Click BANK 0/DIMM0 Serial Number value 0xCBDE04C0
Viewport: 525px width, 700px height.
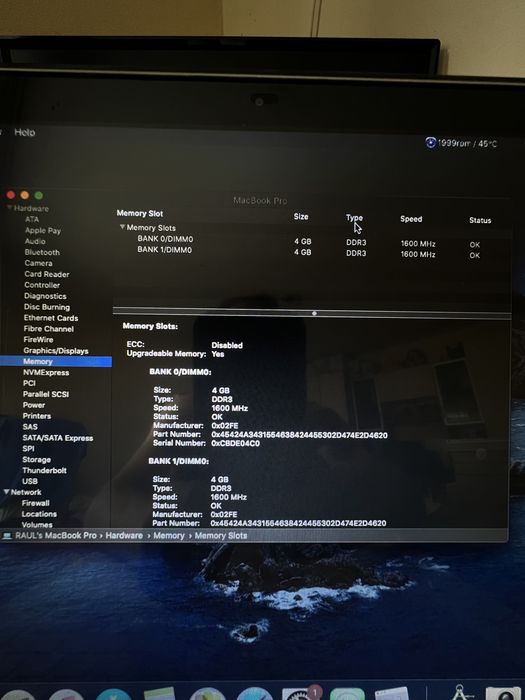[235, 443]
